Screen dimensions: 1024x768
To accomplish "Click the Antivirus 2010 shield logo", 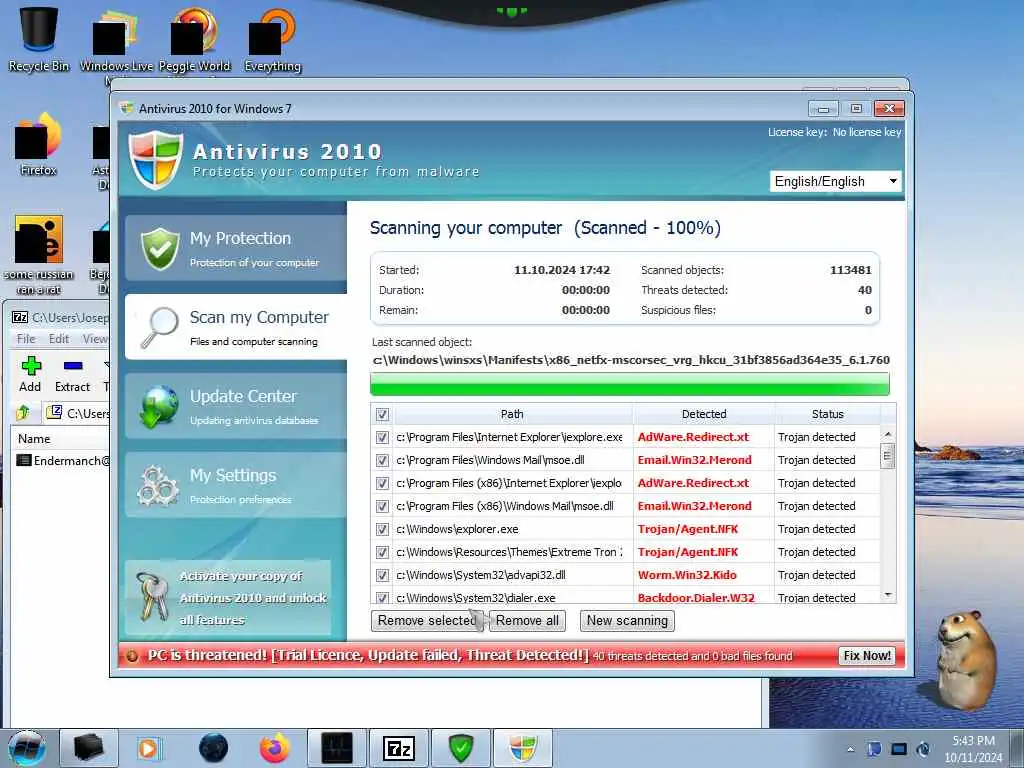I will 155,159.
